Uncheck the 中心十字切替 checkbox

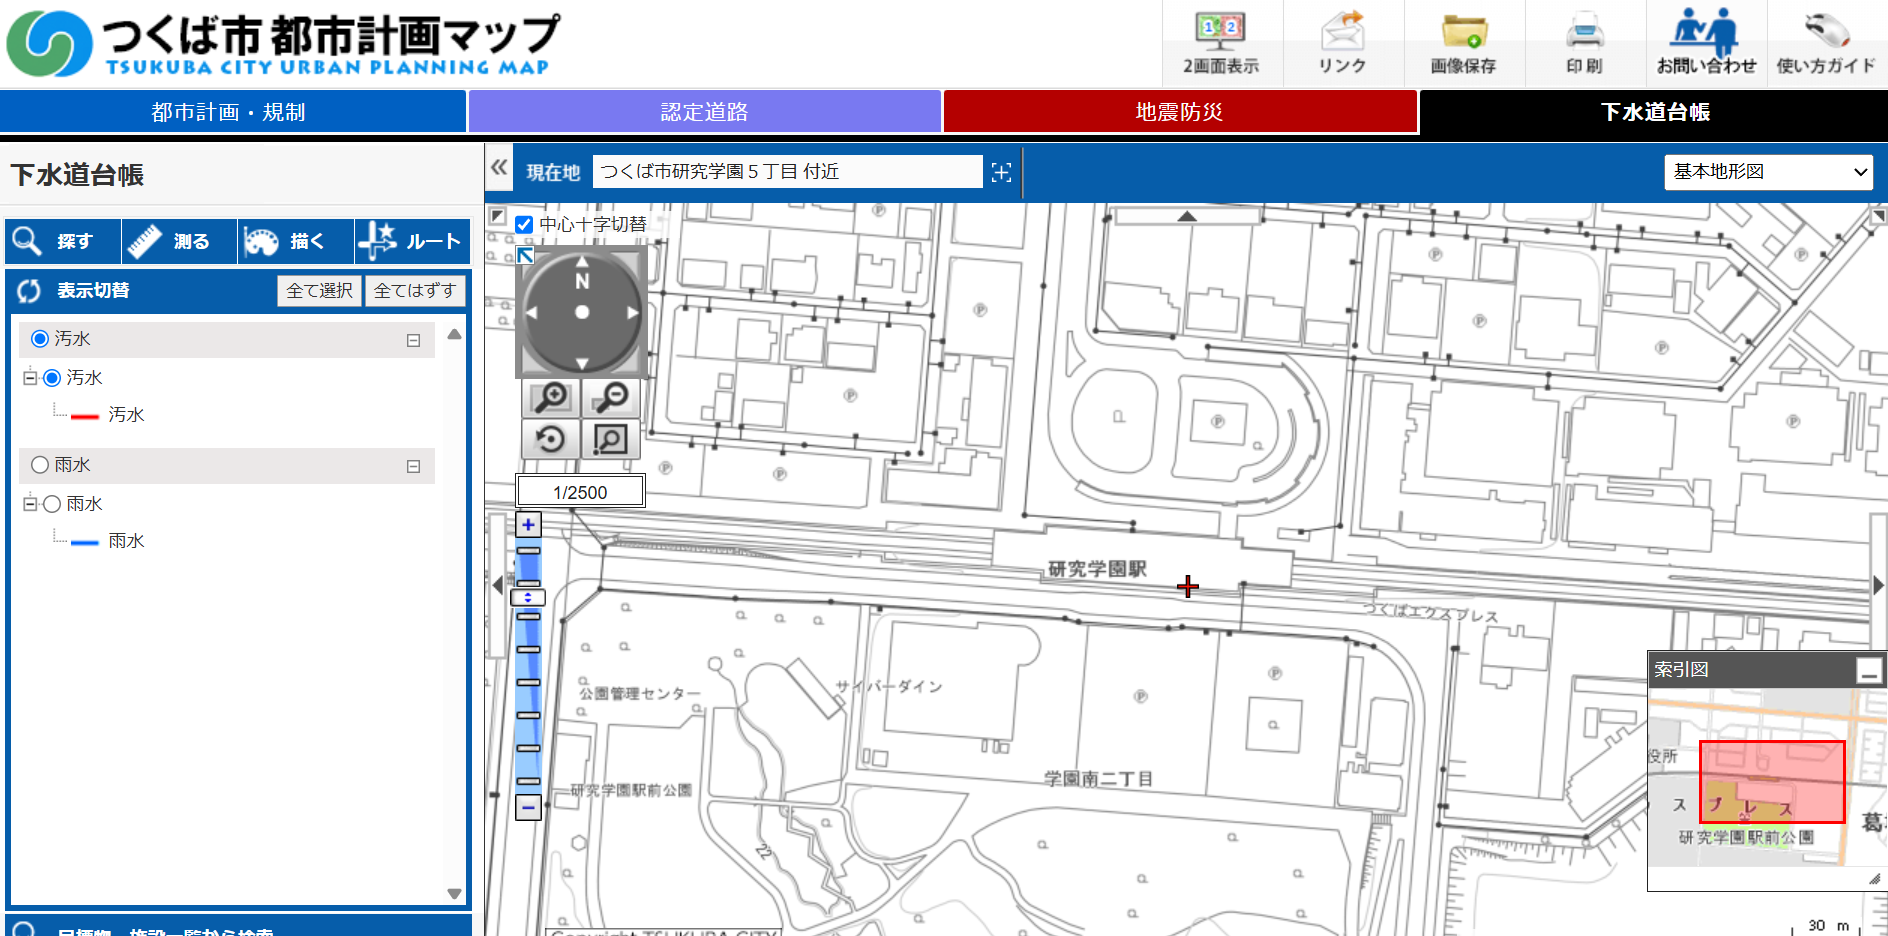click(524, 224)
